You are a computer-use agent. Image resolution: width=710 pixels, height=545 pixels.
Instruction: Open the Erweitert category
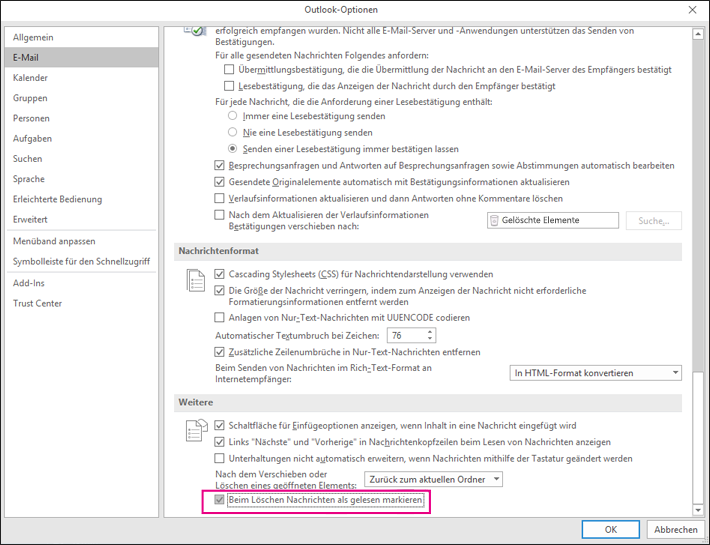tap(82, 220)
